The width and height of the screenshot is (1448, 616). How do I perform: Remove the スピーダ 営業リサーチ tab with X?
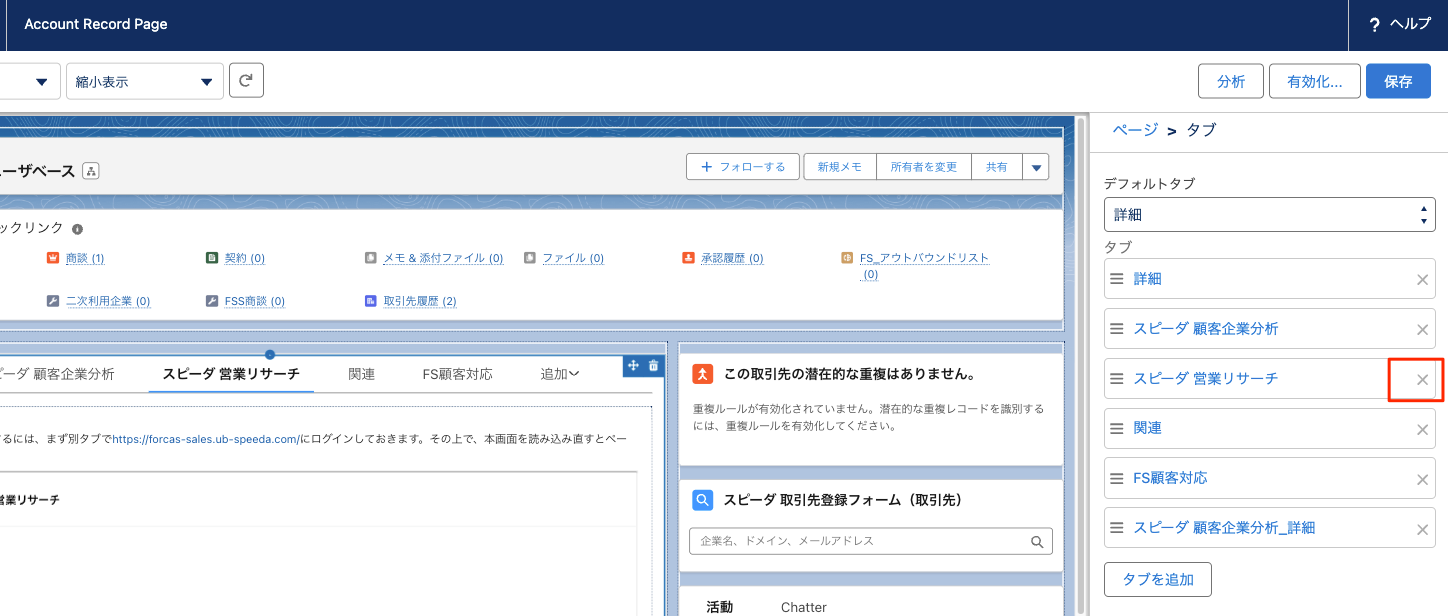1422,379
